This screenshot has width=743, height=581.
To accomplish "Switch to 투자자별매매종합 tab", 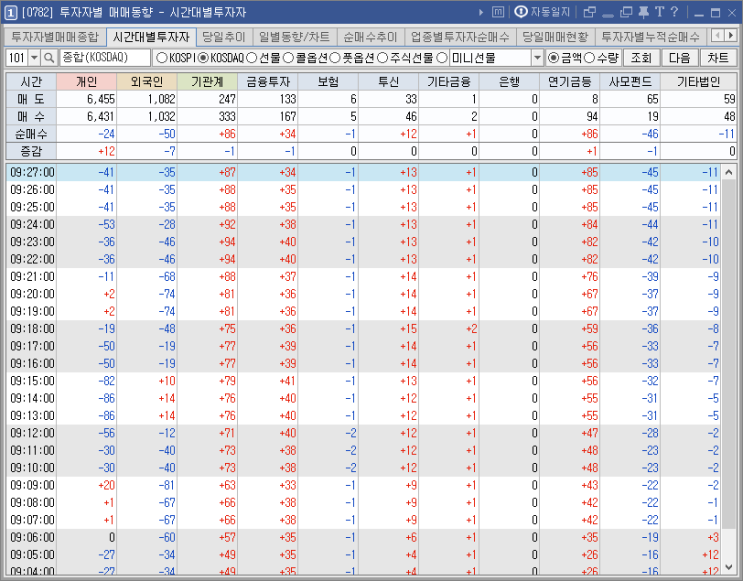I will [x=55, y=36].
